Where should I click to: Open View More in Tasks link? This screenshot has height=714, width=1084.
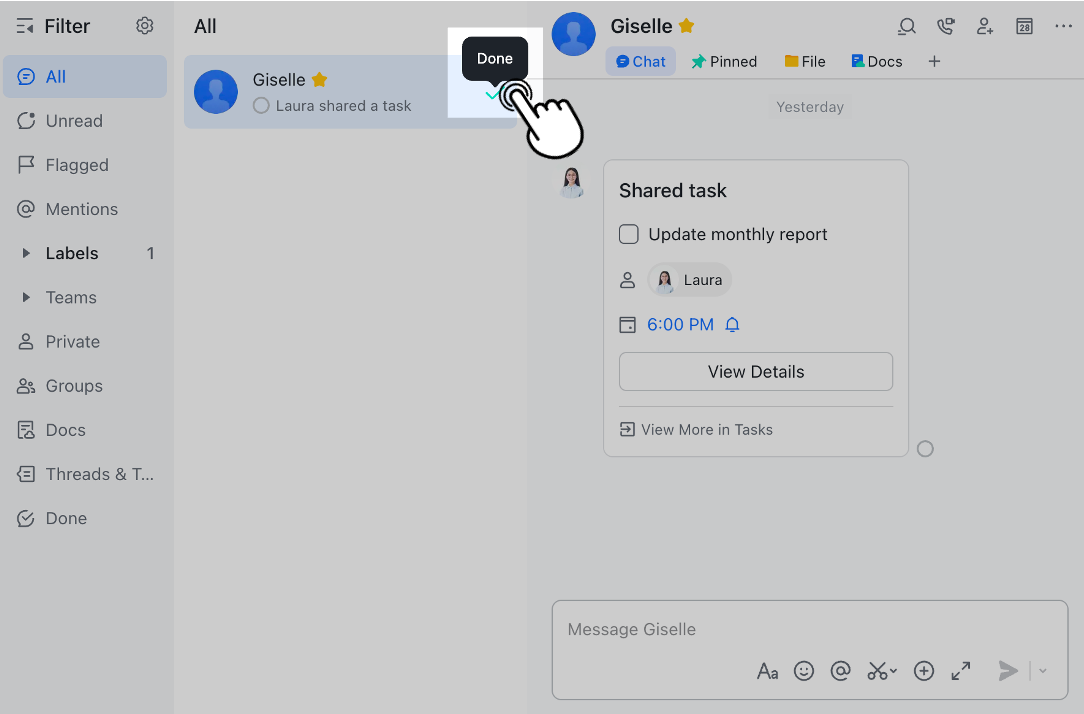coord(696,430)
